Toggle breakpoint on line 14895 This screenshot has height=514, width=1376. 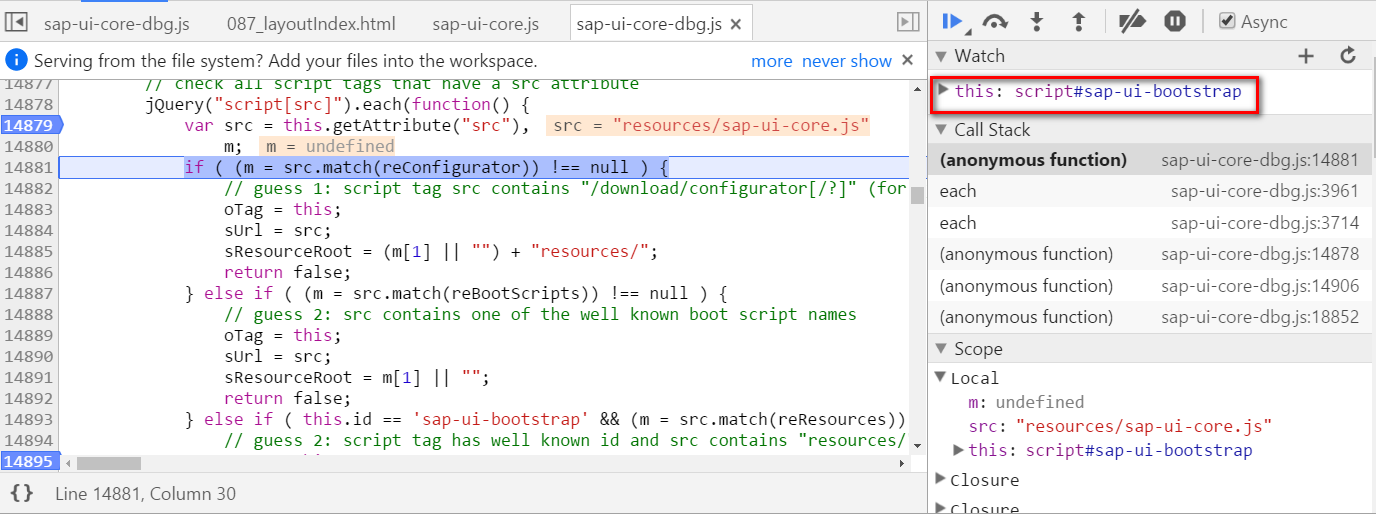tap(30, 461)
